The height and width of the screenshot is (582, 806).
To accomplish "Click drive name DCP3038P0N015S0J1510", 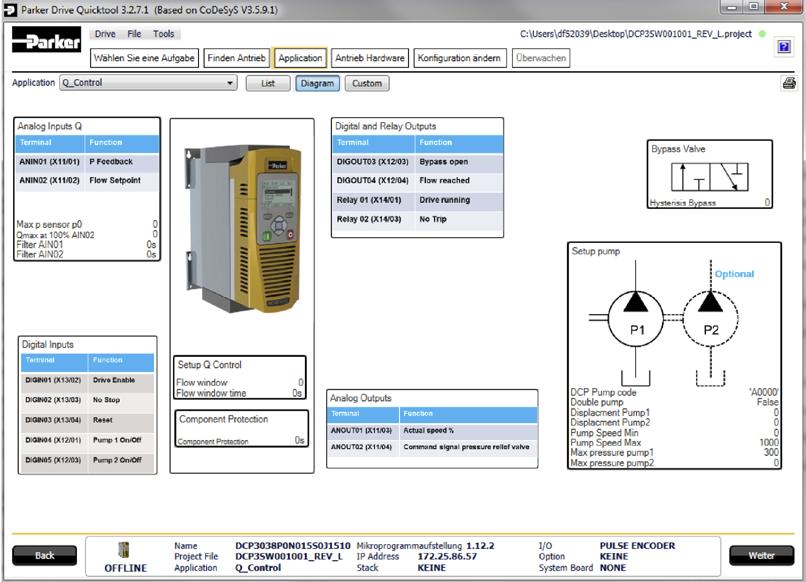I will 292,545.
